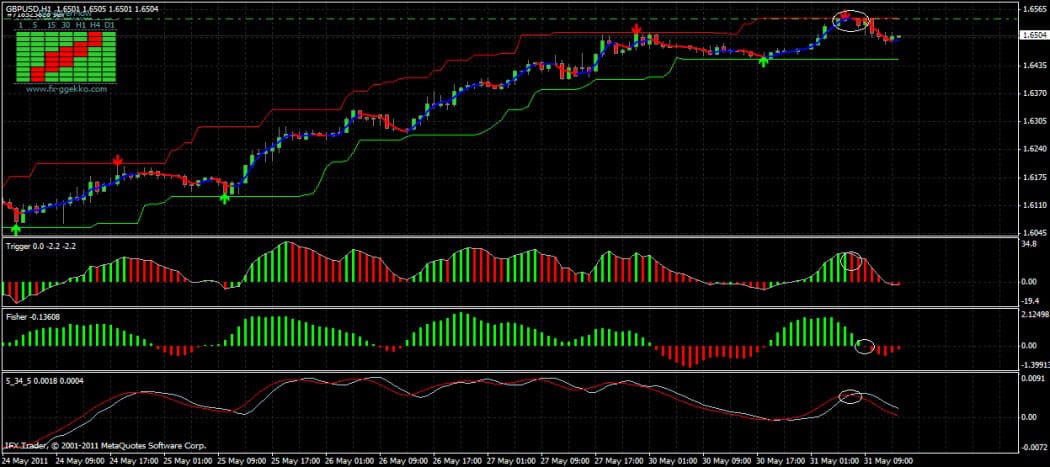
Task: Click the red sell arrow near 27 May 17:00
Action: click(x=636, y=30)
